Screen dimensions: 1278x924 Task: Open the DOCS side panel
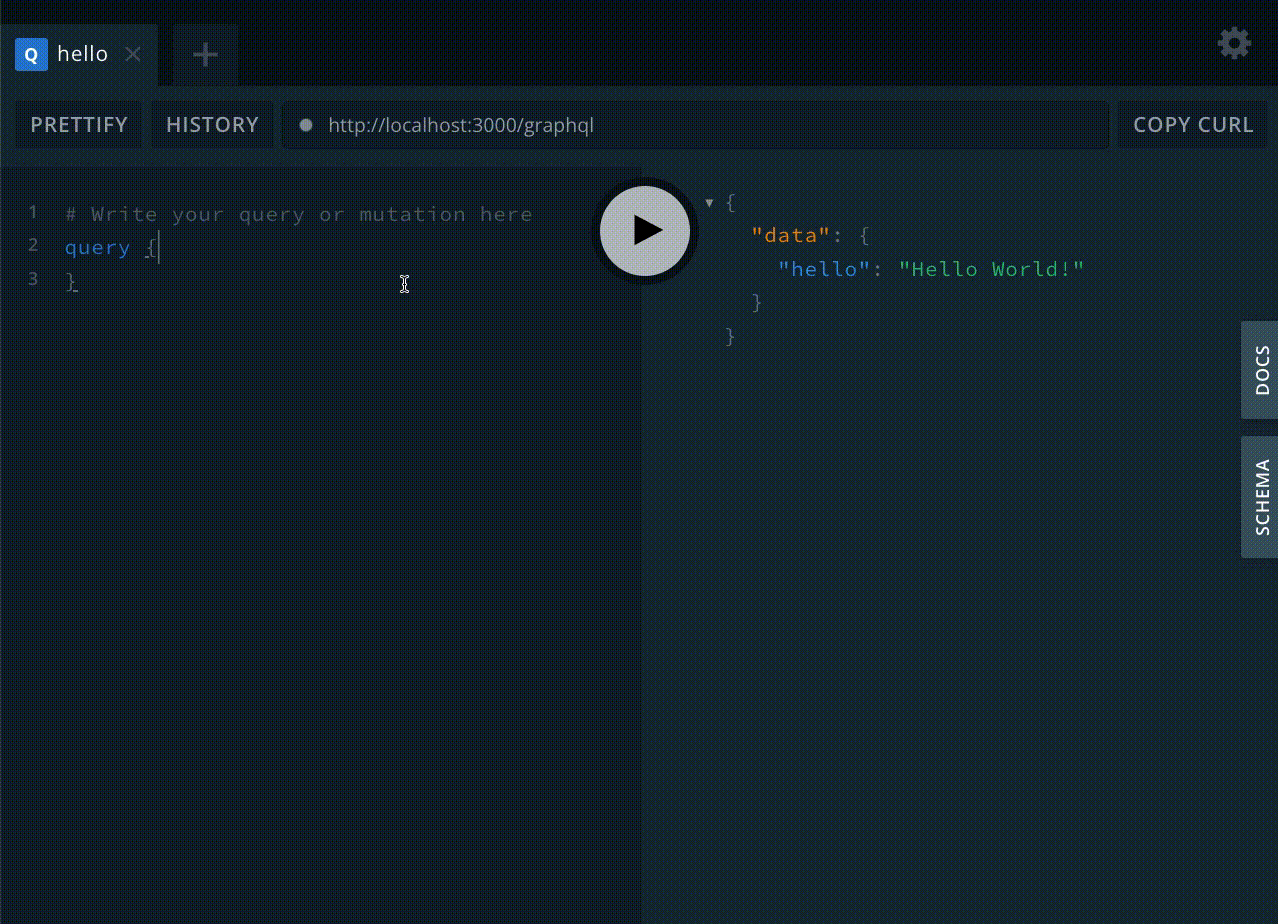tap(1260, 370)
